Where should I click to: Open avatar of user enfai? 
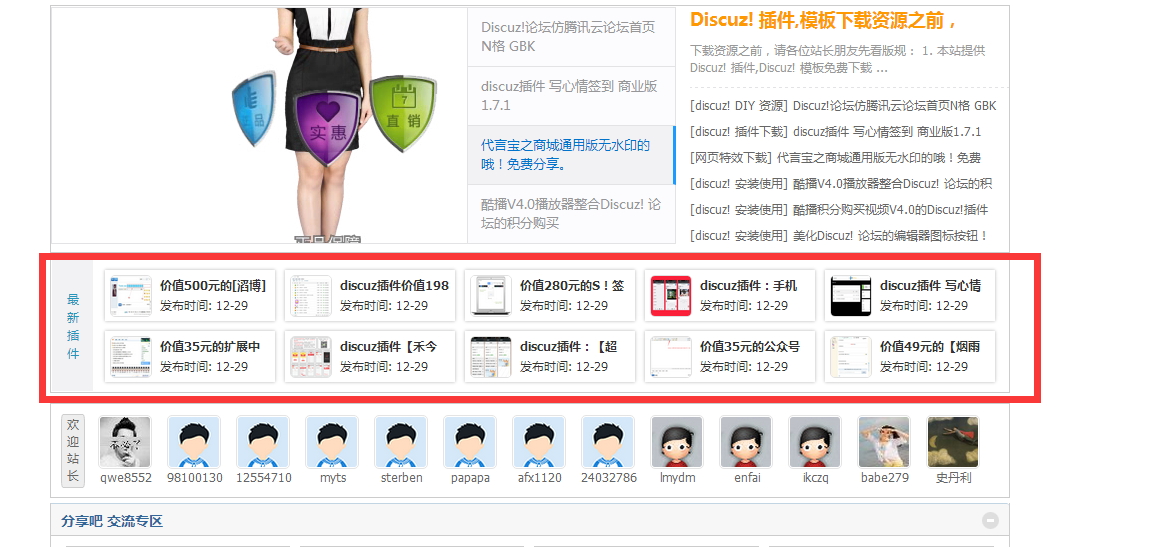coord(746,442)
